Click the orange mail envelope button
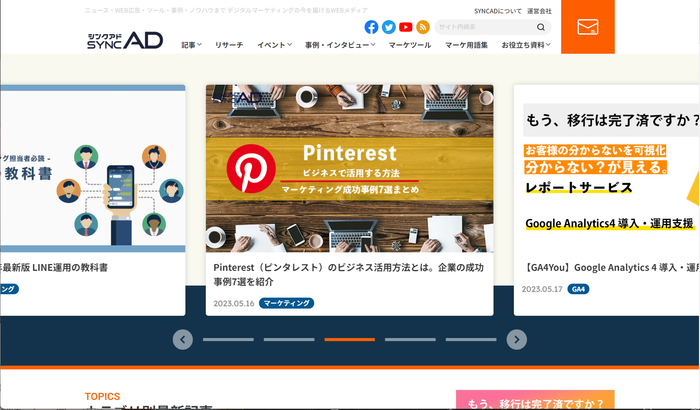The height and width of the screenshot is (410, 700). pos(588,27)
